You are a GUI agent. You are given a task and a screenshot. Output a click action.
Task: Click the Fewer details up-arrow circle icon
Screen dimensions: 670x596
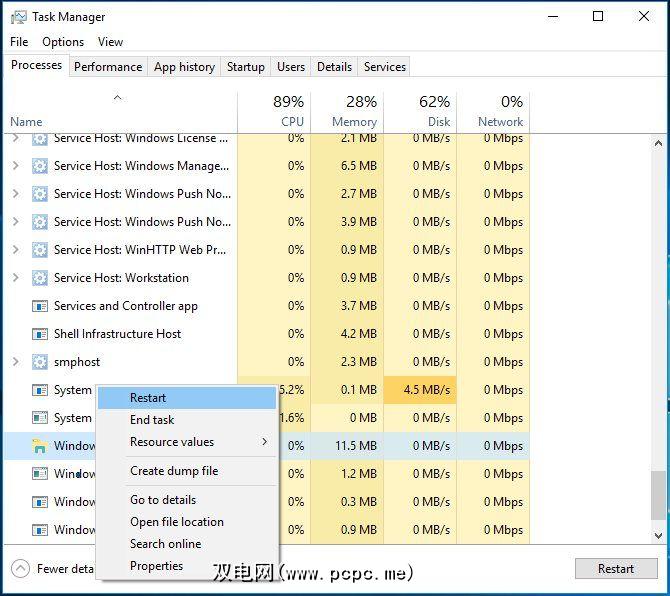click(21, 569)
